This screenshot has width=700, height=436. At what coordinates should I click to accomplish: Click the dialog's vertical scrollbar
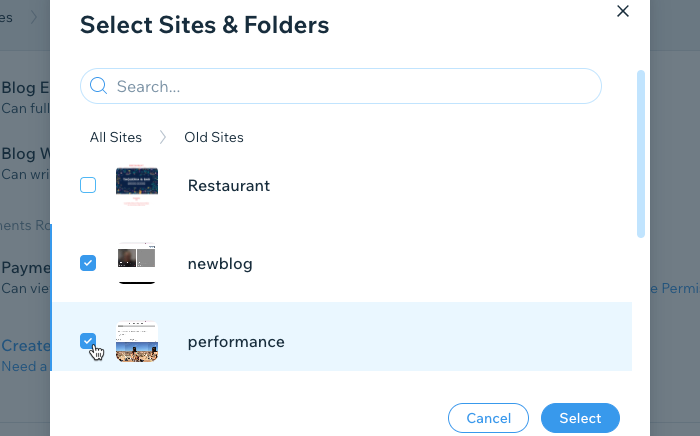[641, 154]
